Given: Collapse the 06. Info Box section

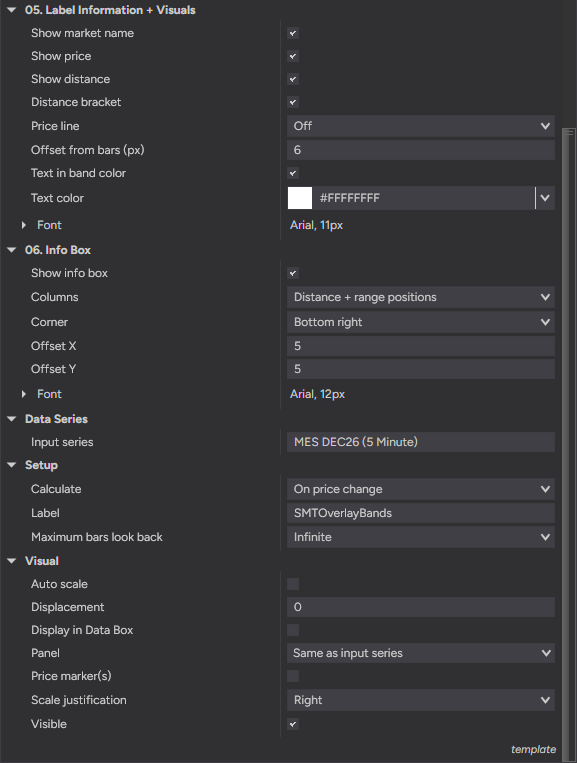Looking at the screenshot, I should pyautogui.click(x=12, y=250).
